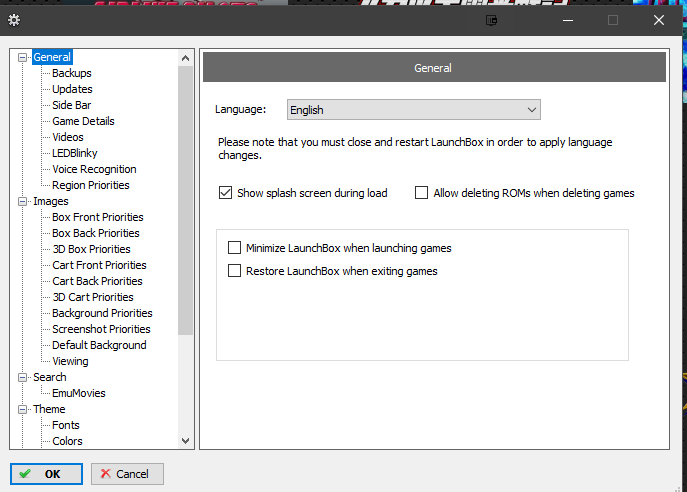Open LEDBlinky settings
Viewport: 687px width, 492px height.
74,153
